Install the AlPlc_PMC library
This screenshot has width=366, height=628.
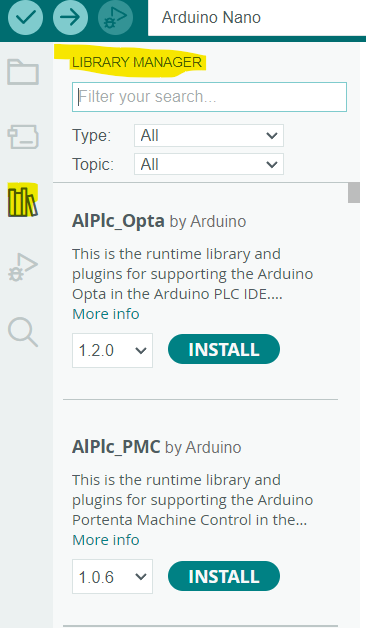click(224, 576)
